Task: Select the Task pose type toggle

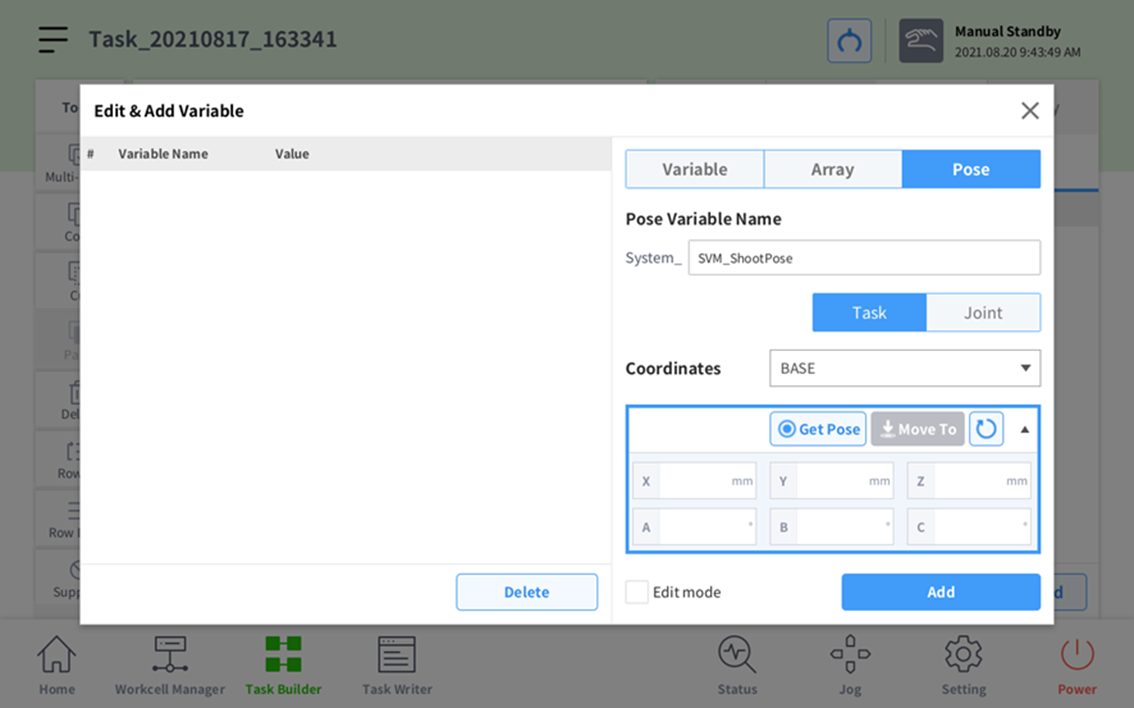Action: [x=869, y=313]
